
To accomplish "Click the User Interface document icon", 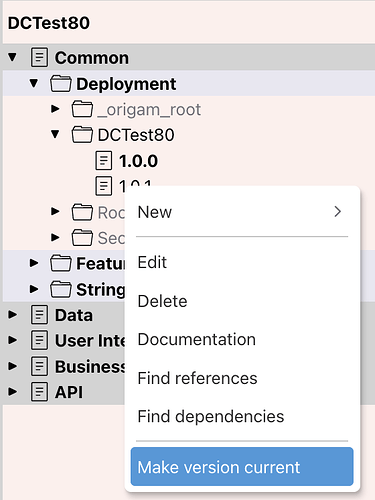I will click(39, 340).
